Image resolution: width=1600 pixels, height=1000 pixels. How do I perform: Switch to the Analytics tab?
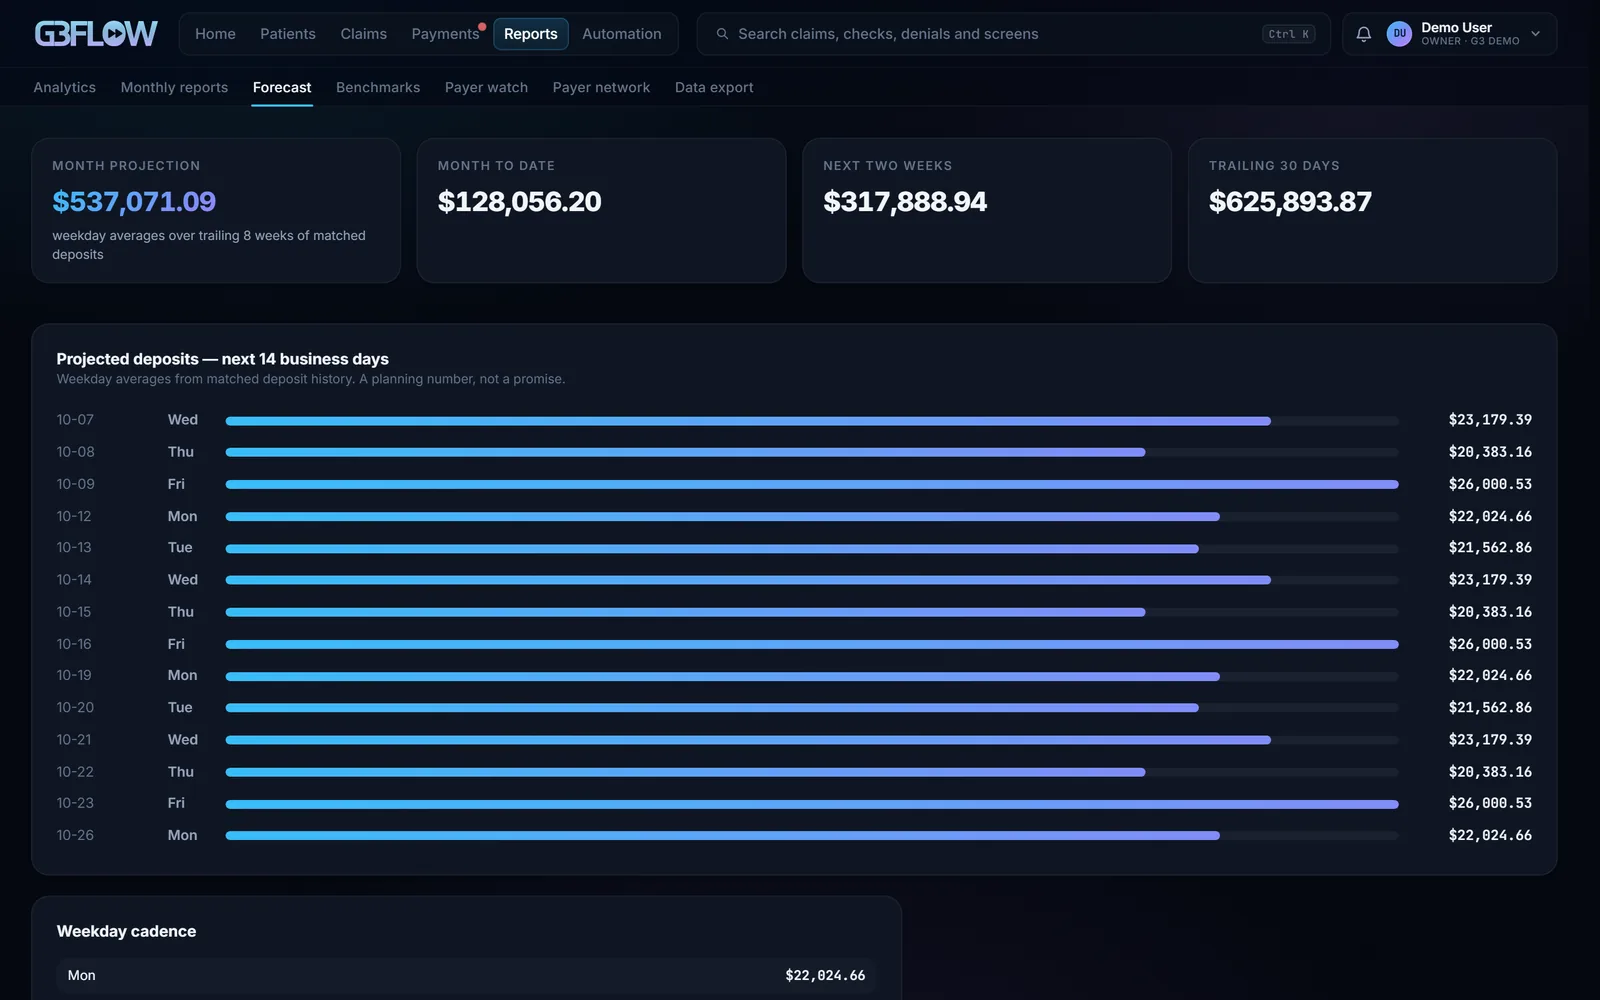point(65,87)
